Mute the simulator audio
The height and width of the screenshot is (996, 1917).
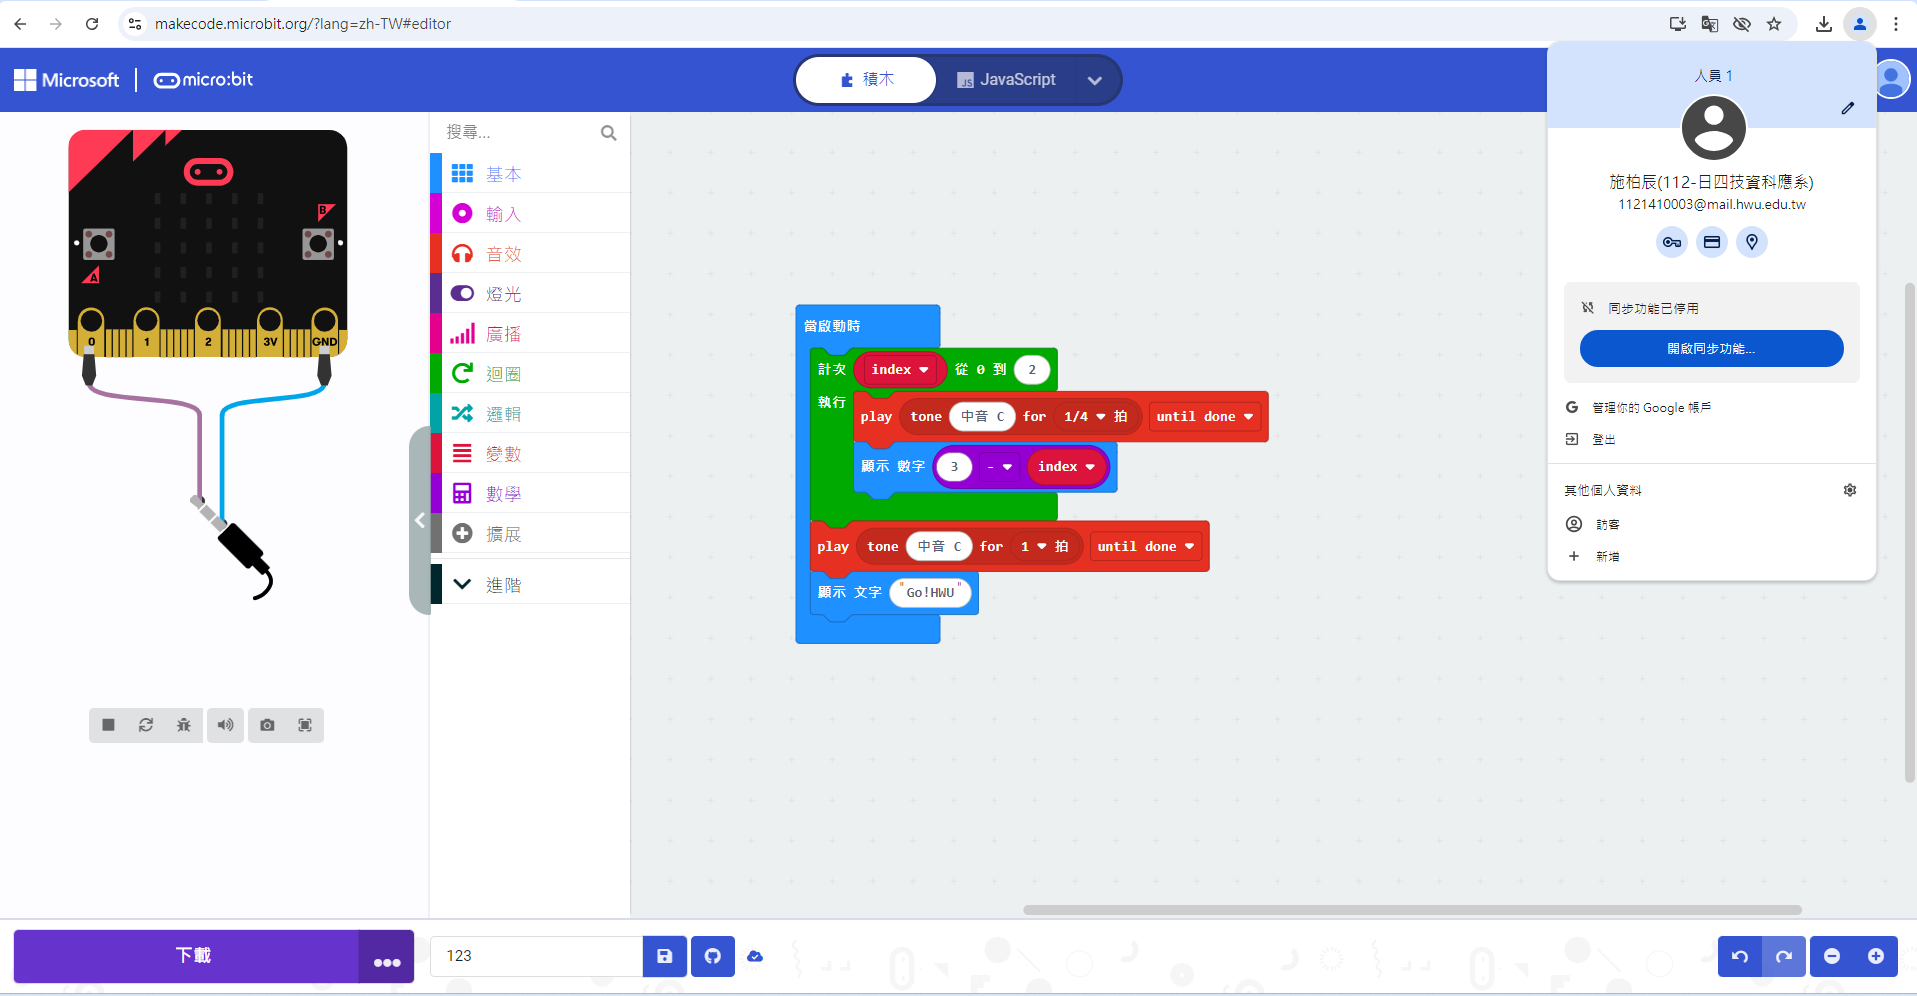[x=226, y=725]
